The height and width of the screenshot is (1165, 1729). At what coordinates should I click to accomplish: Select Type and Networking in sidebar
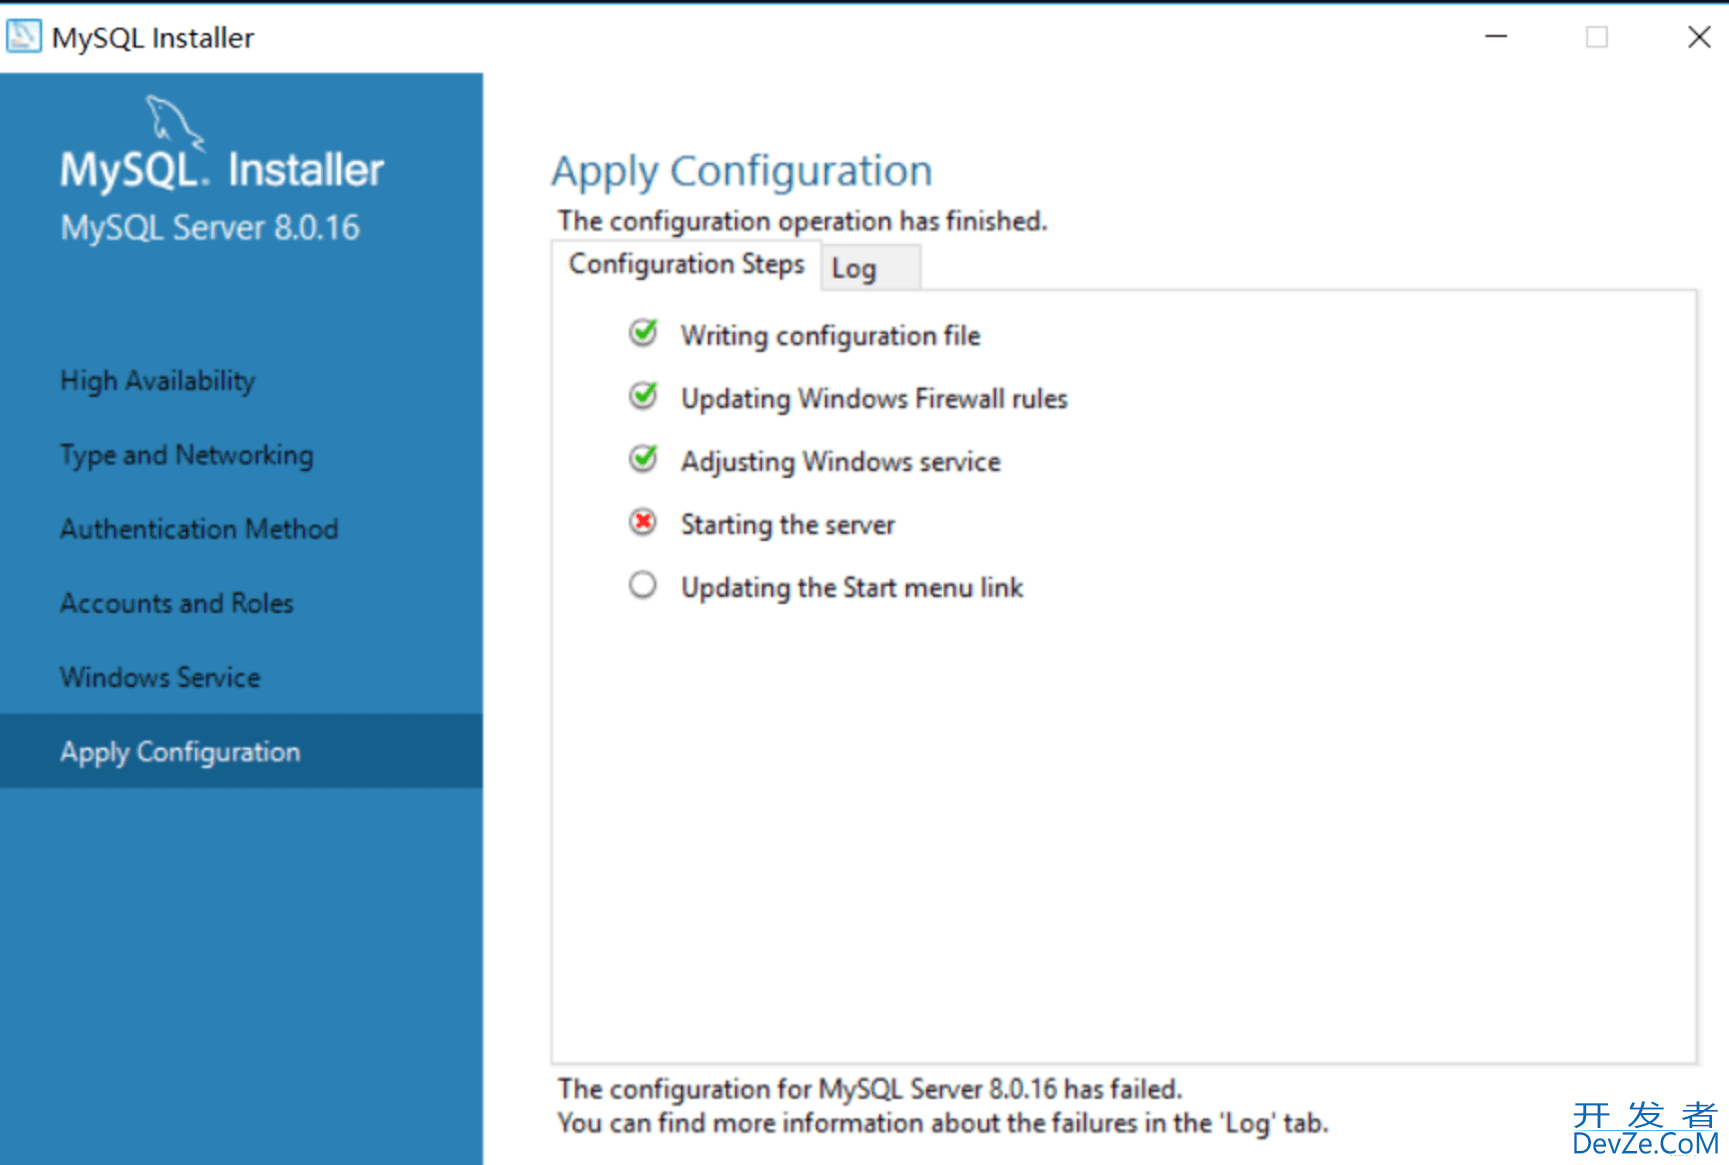point(186,455)
